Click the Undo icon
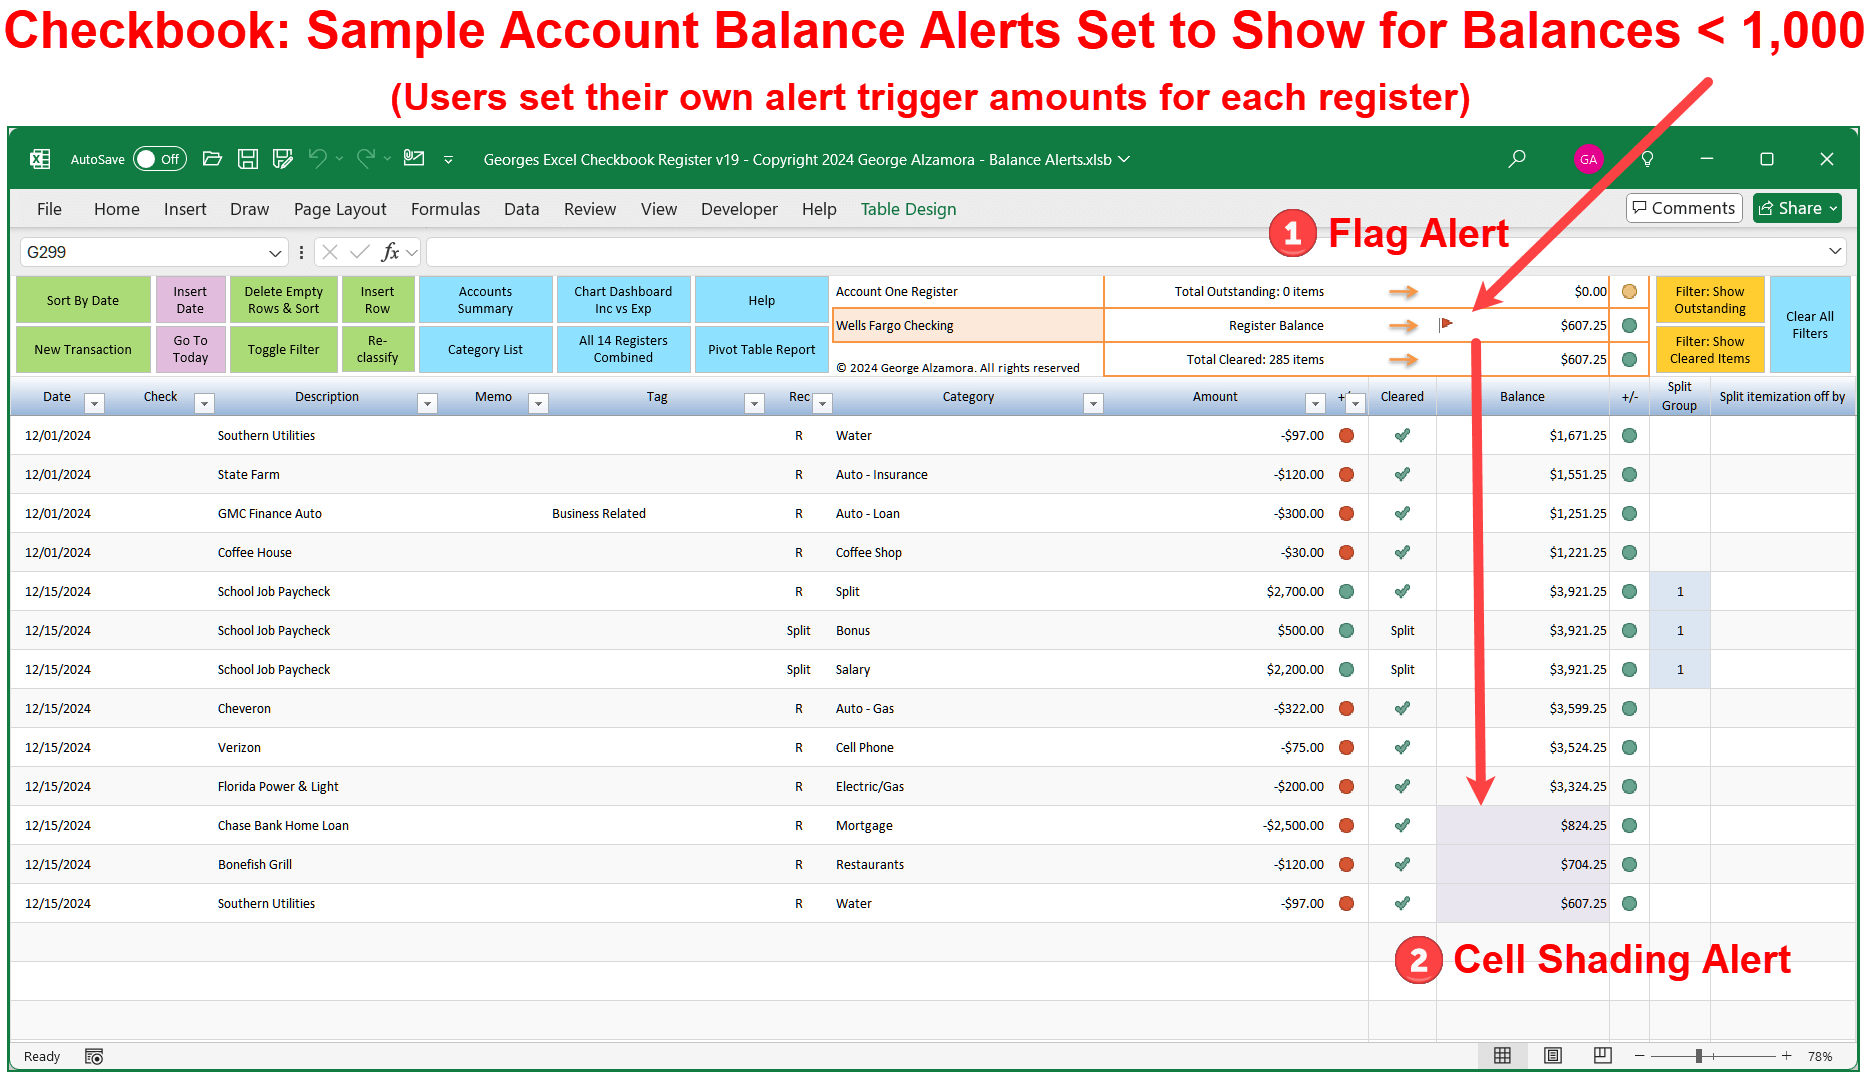Image resolution: width=1866 pixels, height=1080 pixels. click(x=317, y=158)
